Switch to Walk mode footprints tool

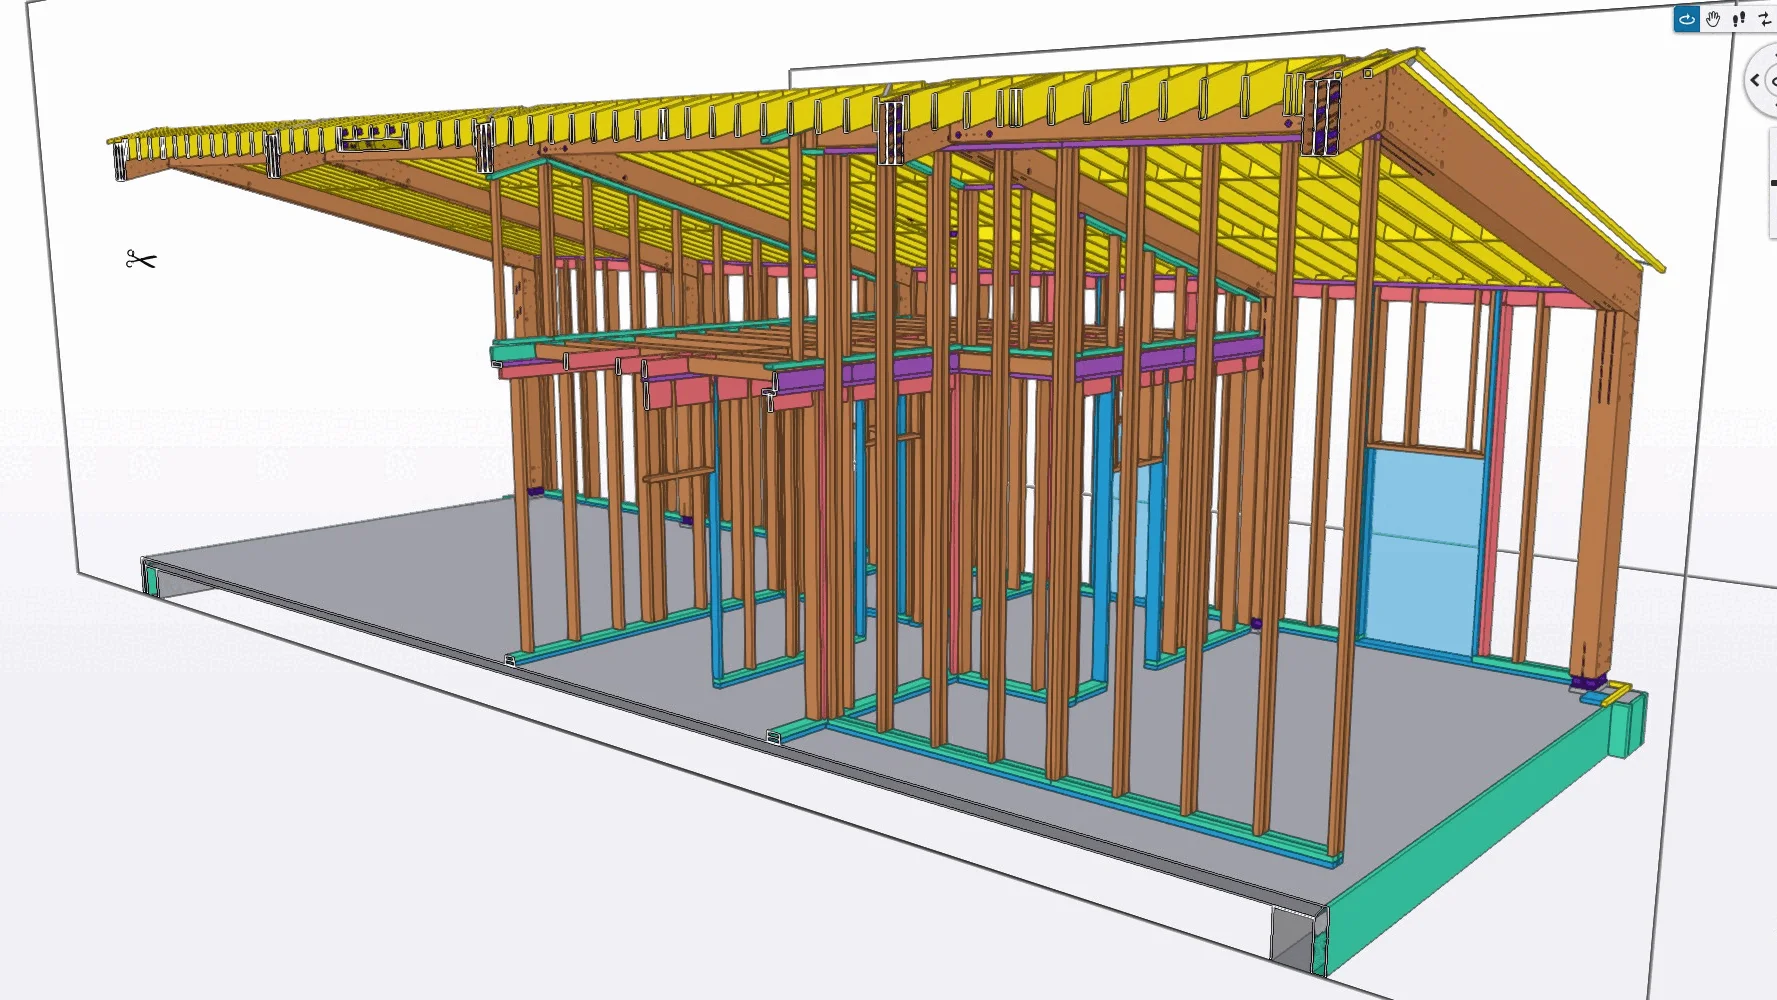pyautogui.click(x=1739, y=19)
